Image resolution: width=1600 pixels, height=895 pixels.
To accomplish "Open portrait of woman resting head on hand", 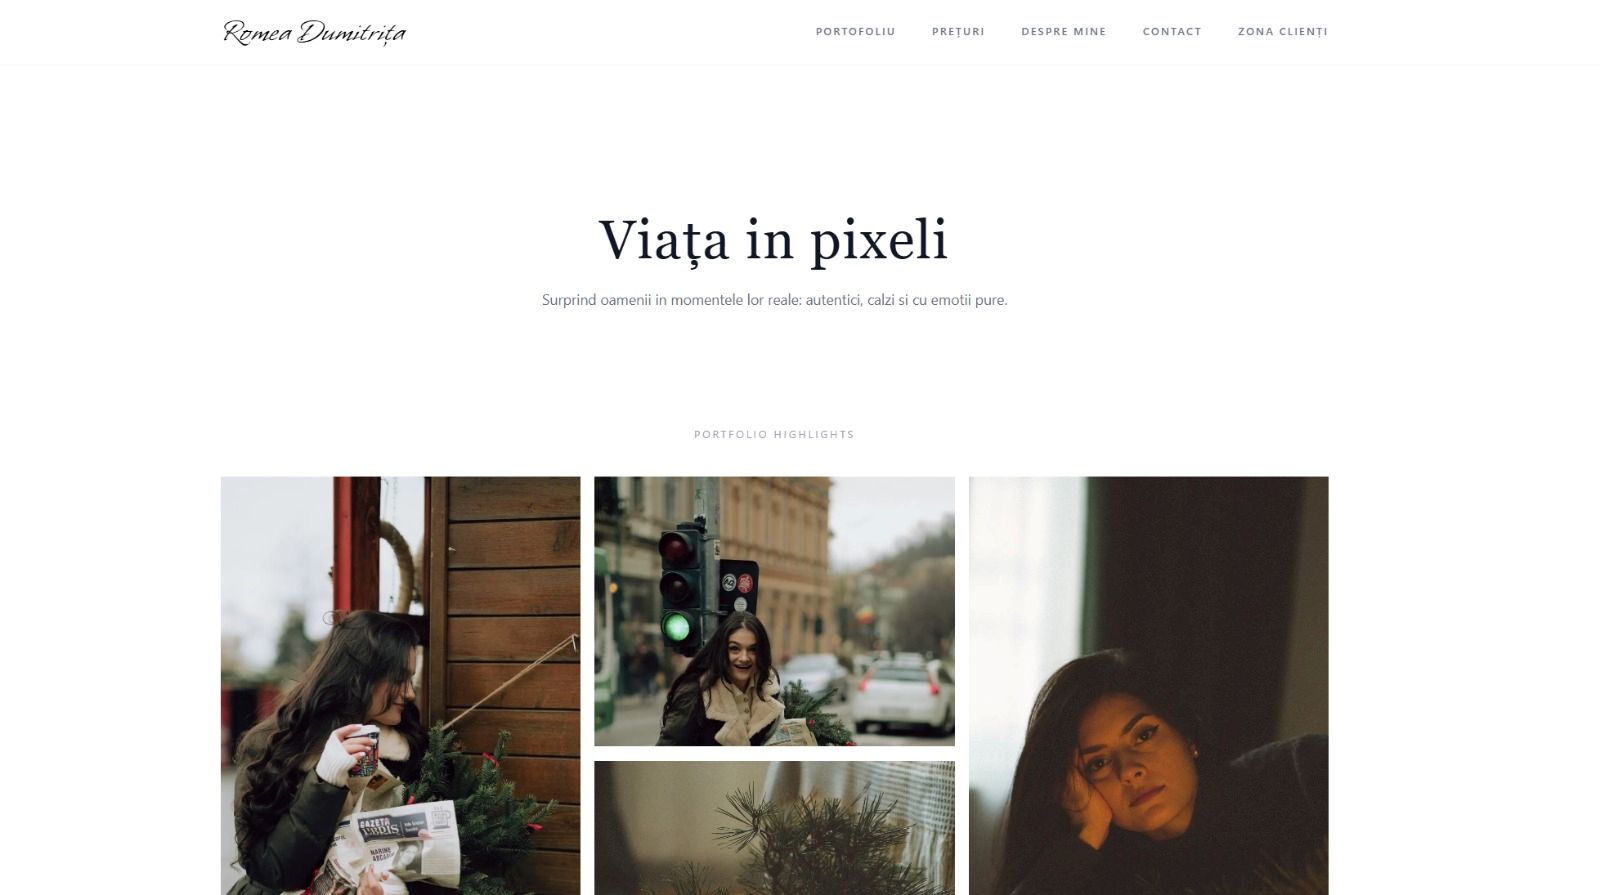I will pos(1148,685).
